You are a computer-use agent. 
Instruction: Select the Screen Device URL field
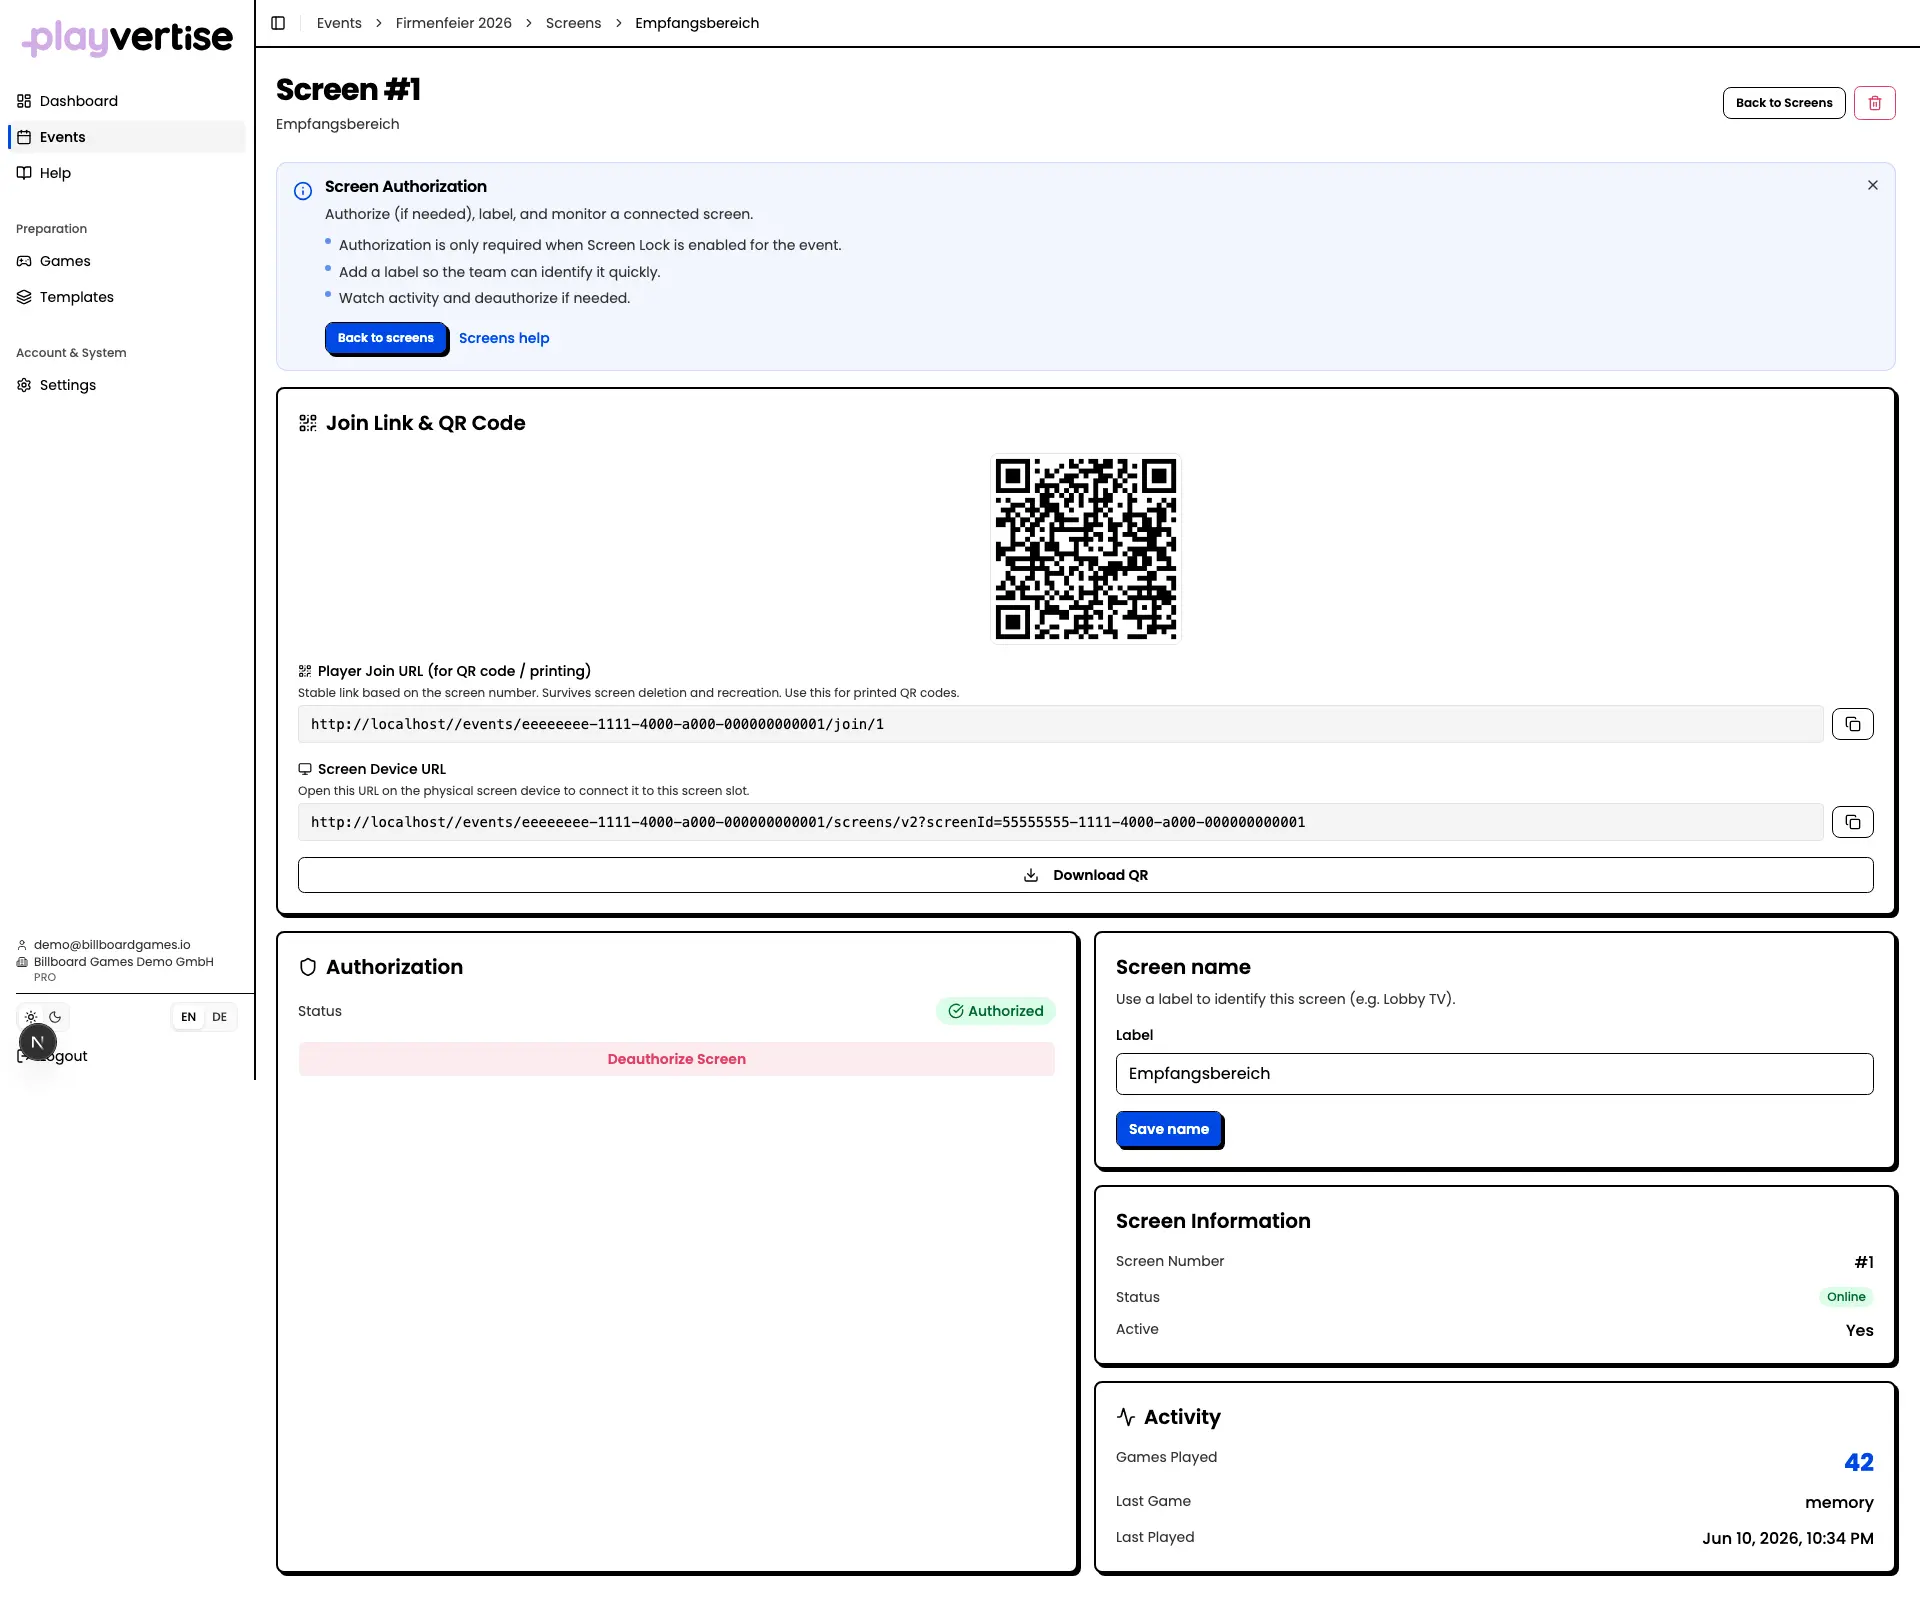click(1060, 822)
